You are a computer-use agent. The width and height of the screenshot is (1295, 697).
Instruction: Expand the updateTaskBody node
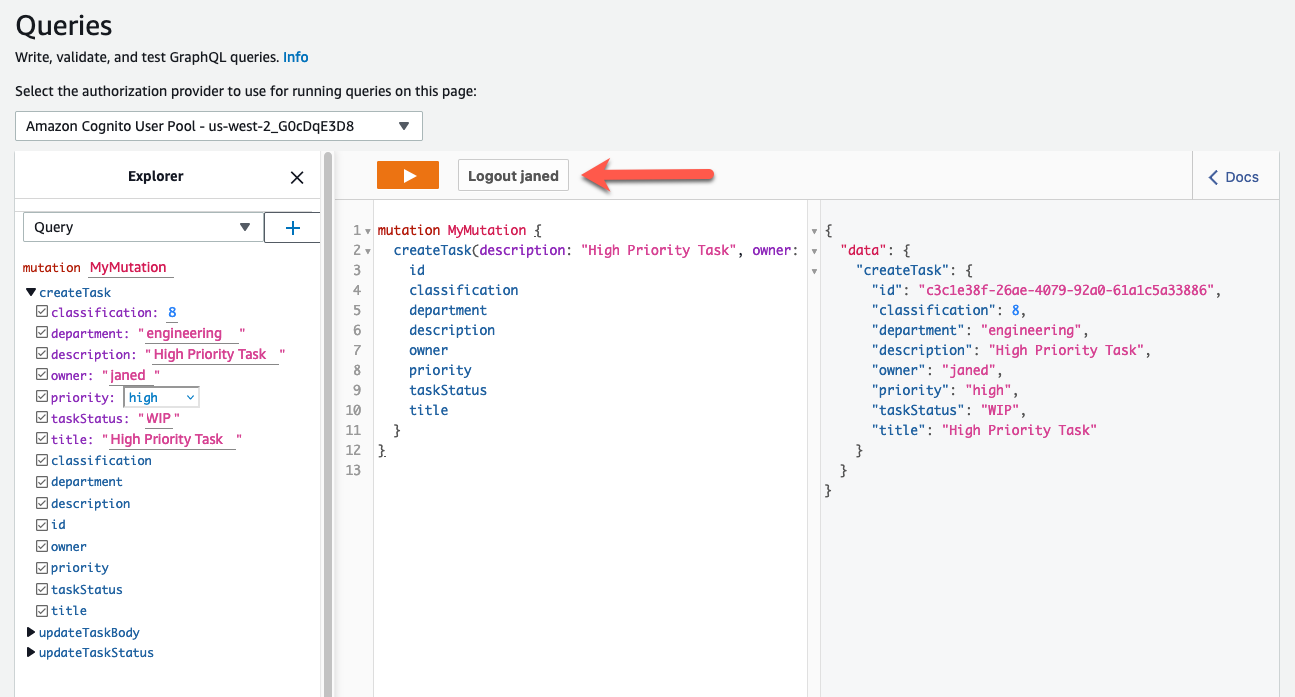(31, 632)
